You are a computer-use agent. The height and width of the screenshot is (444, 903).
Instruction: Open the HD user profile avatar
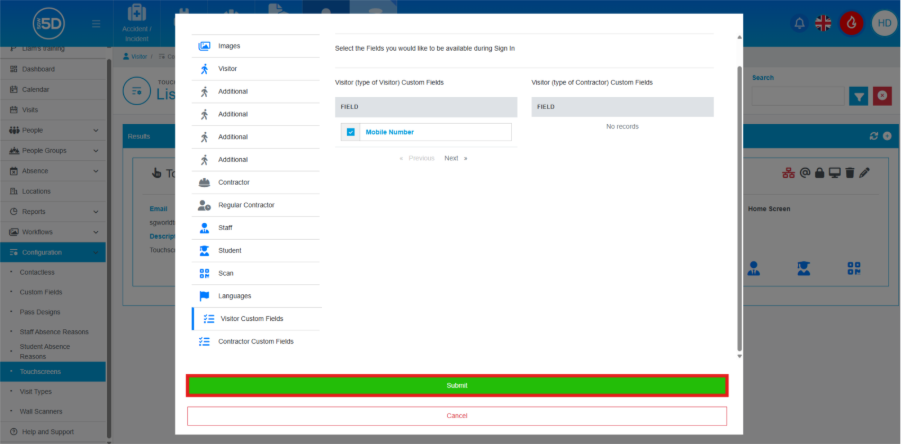coord(884,24)
